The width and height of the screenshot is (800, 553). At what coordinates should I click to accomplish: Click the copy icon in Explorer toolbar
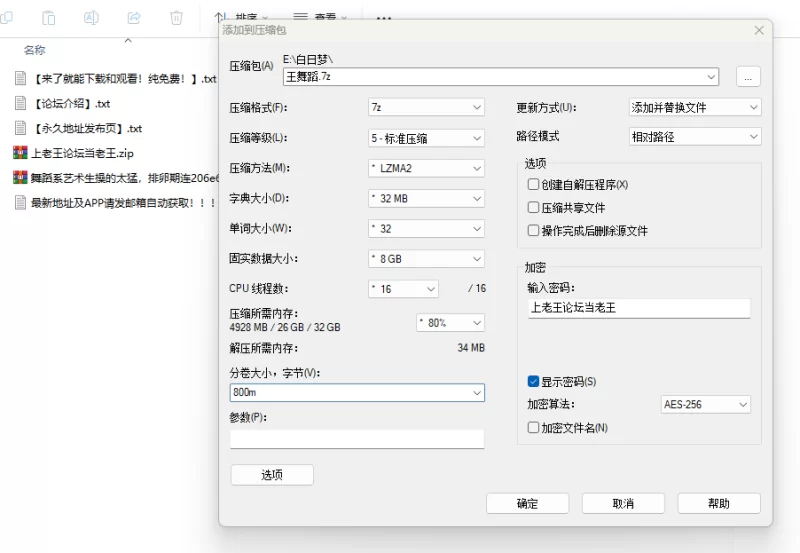click(x=6, y=17)
